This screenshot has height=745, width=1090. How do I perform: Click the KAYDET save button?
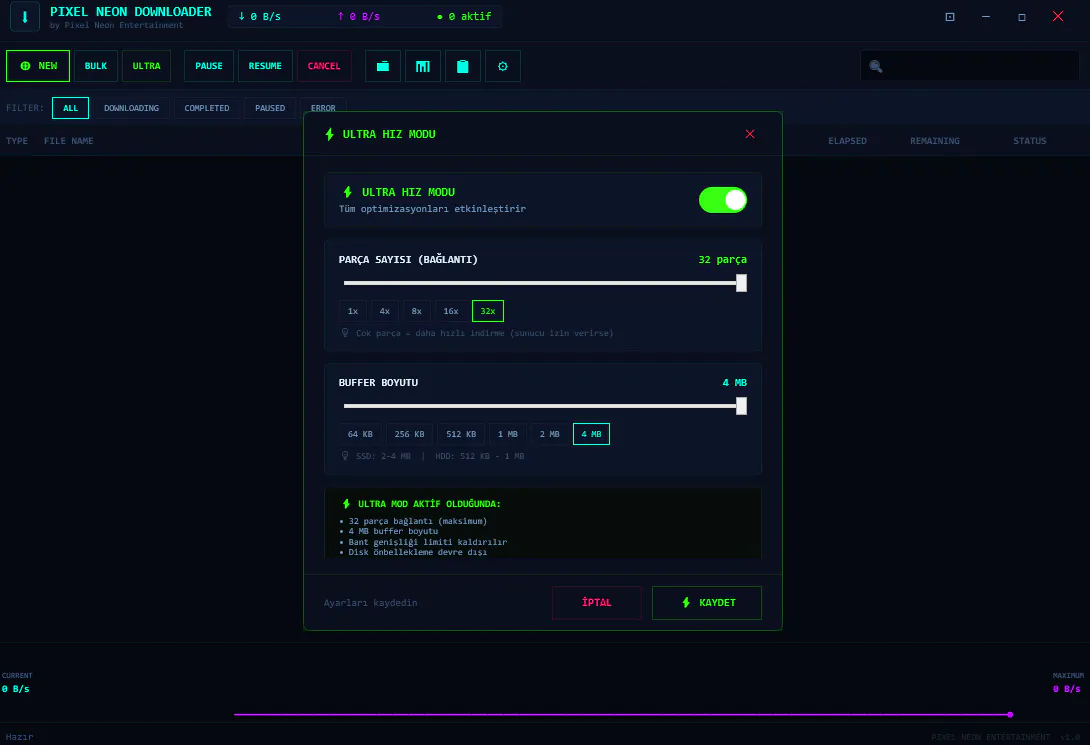(x=707, y=603)
